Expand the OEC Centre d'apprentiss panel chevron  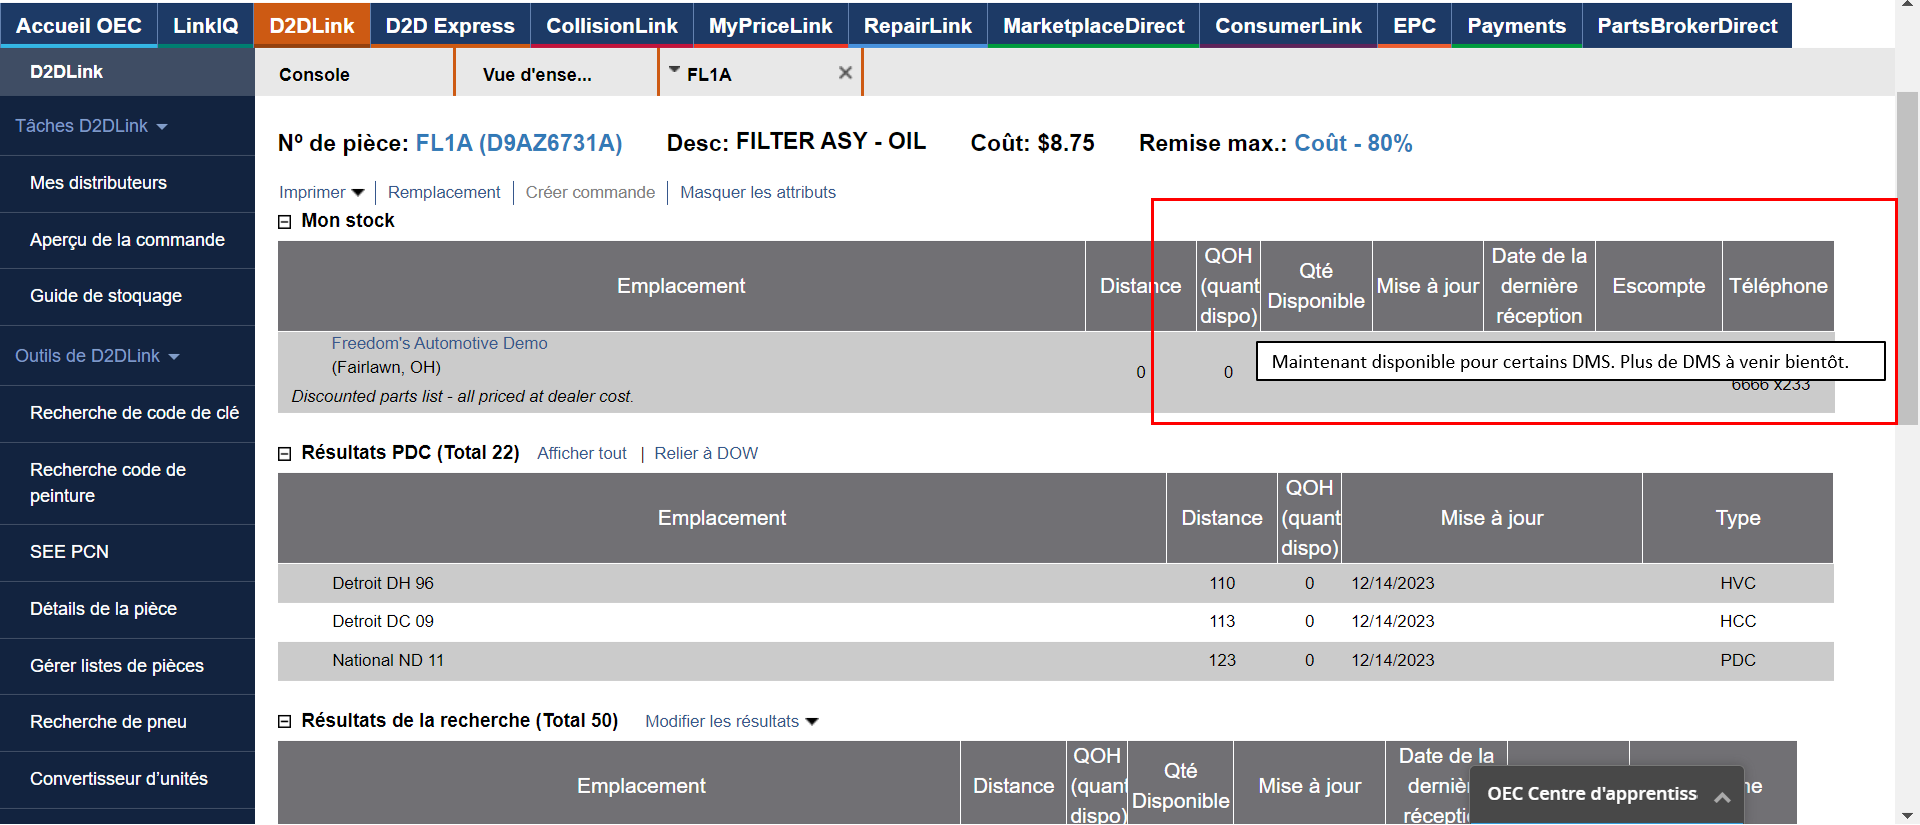[1721, 797]
